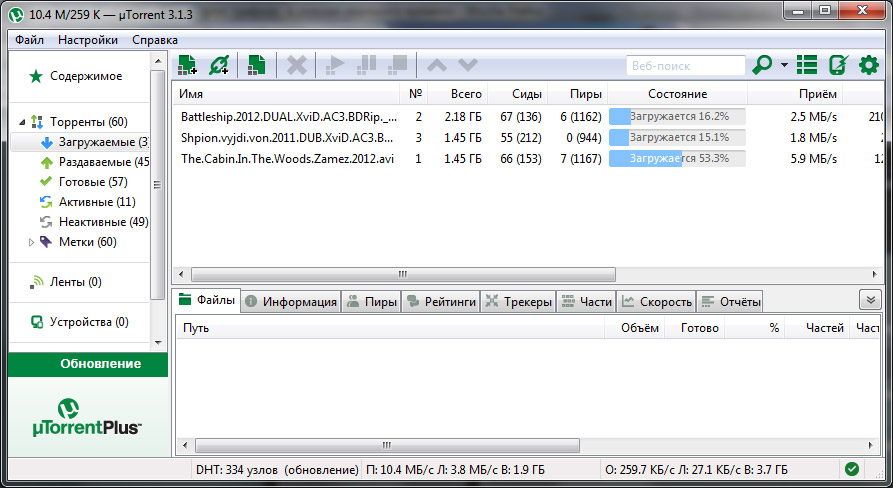Click the web search magnifier icon
The width and height of the screenshot is (893, 488).
pyautogui.click(x=762, y=65)
